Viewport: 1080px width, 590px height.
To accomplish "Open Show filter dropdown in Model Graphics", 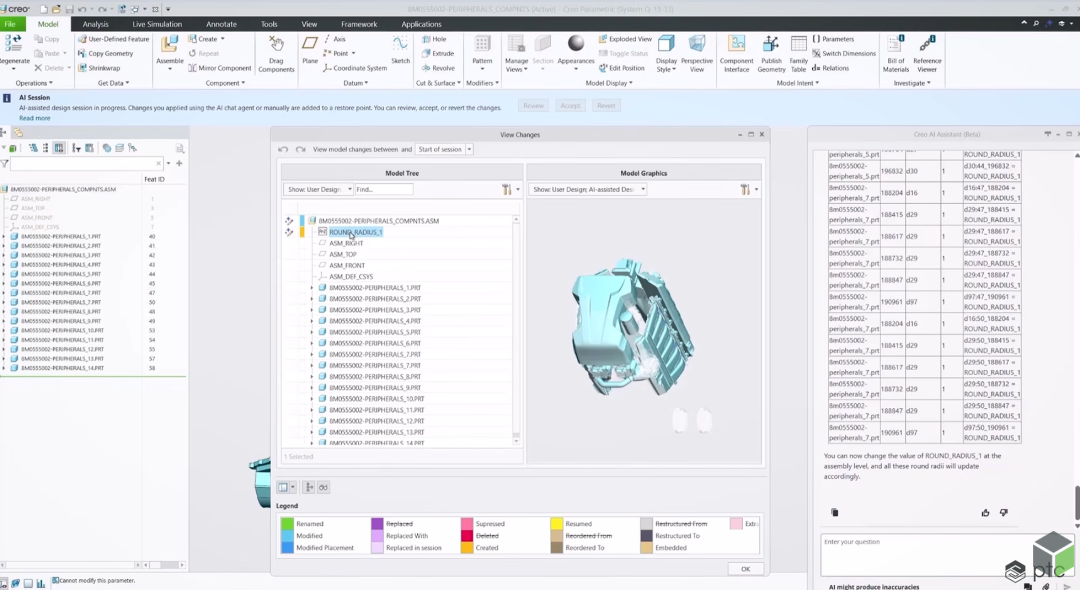I will 588,189.
